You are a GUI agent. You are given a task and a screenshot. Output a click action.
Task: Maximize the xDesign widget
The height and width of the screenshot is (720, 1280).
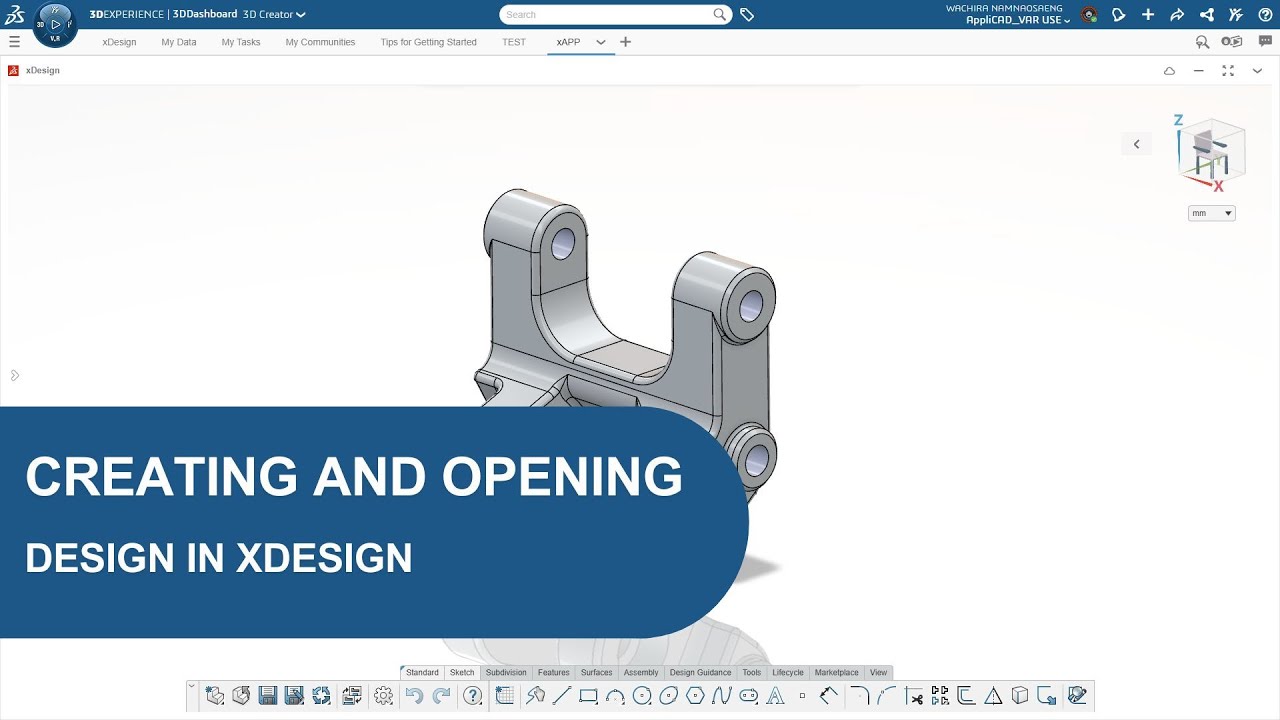click(1228, 71)
